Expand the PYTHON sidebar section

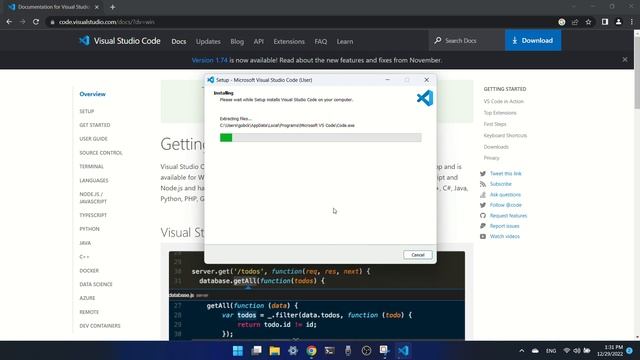[x=89, y=229]
